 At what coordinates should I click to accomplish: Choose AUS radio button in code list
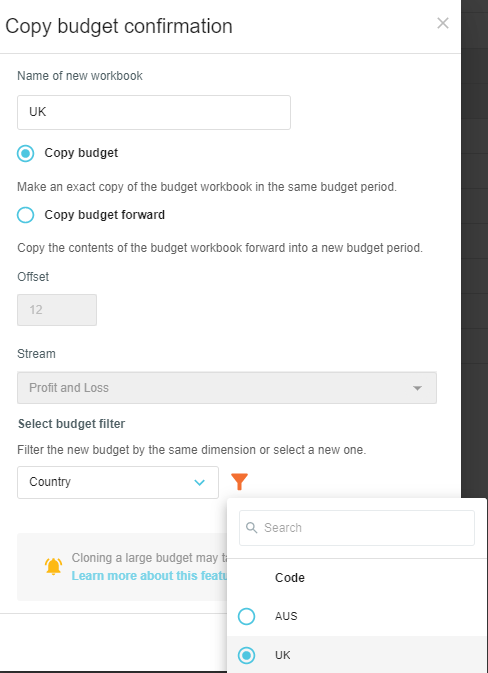[x=246, y=616]
